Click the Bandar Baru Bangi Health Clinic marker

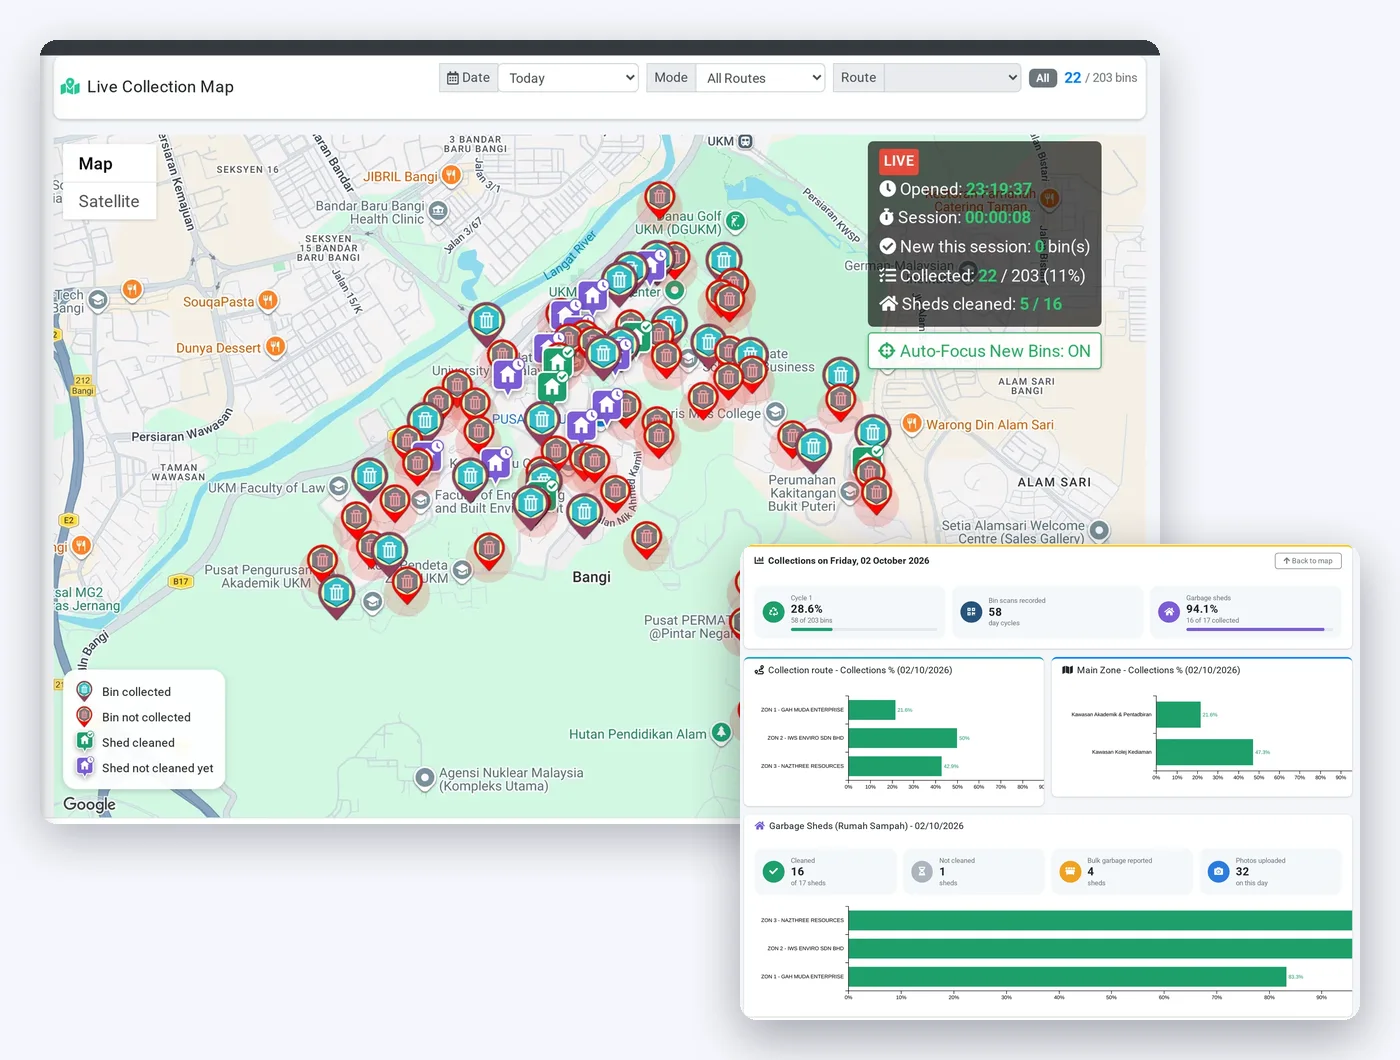pyautogui.click(x=438, y=211)
